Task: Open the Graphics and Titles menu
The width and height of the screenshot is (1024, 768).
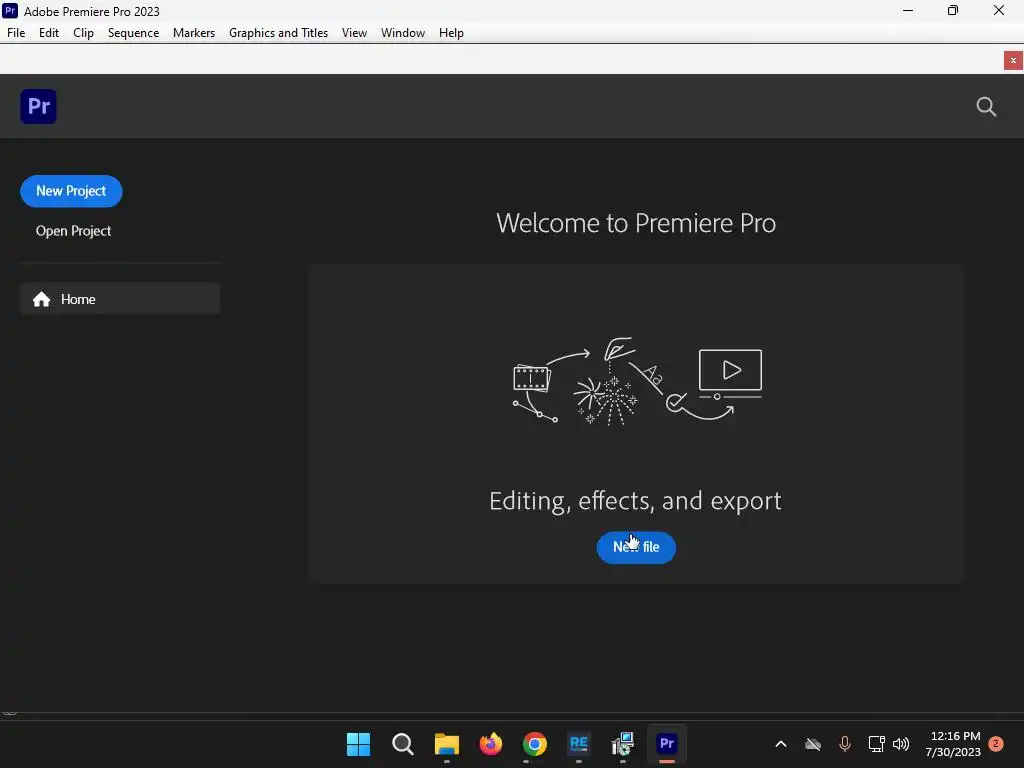Action: pyautogui.click(x=278, y=33)
